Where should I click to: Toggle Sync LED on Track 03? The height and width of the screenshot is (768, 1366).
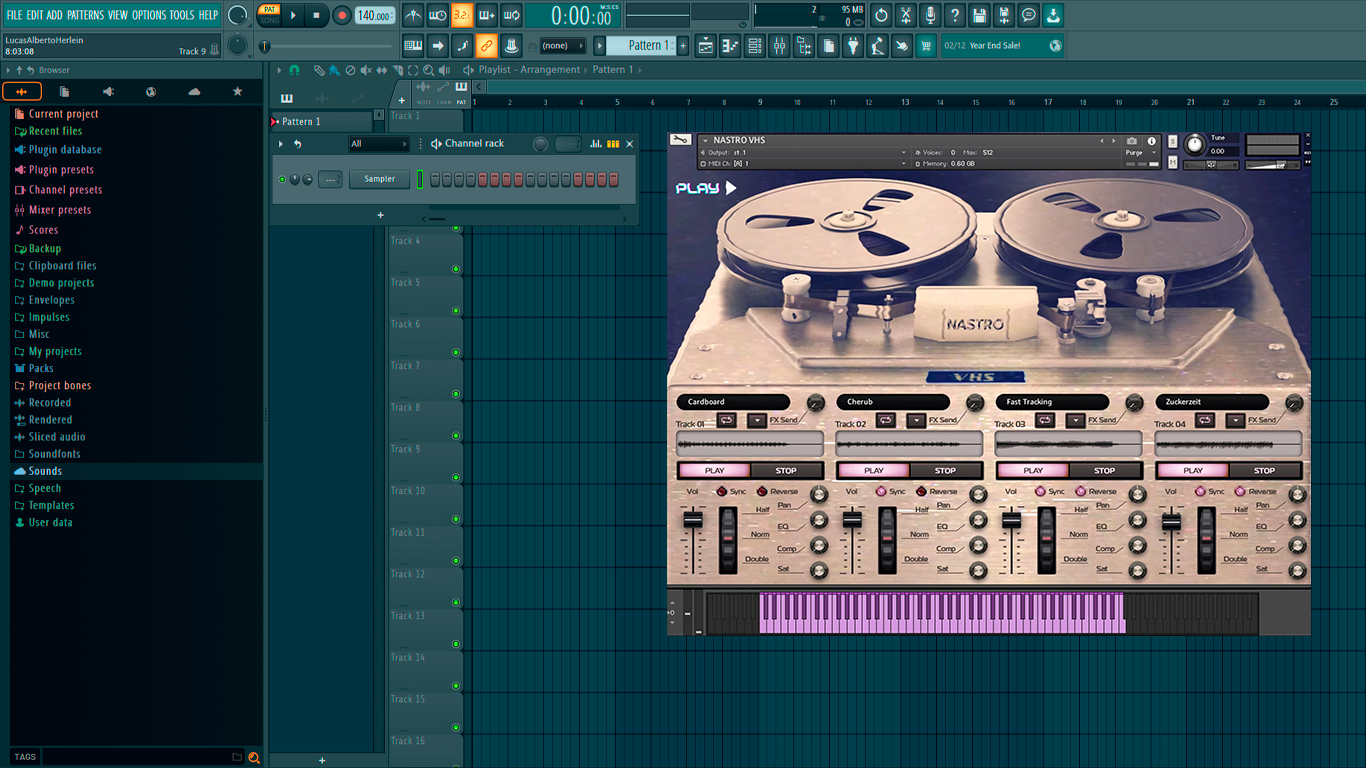point(1040,491)
